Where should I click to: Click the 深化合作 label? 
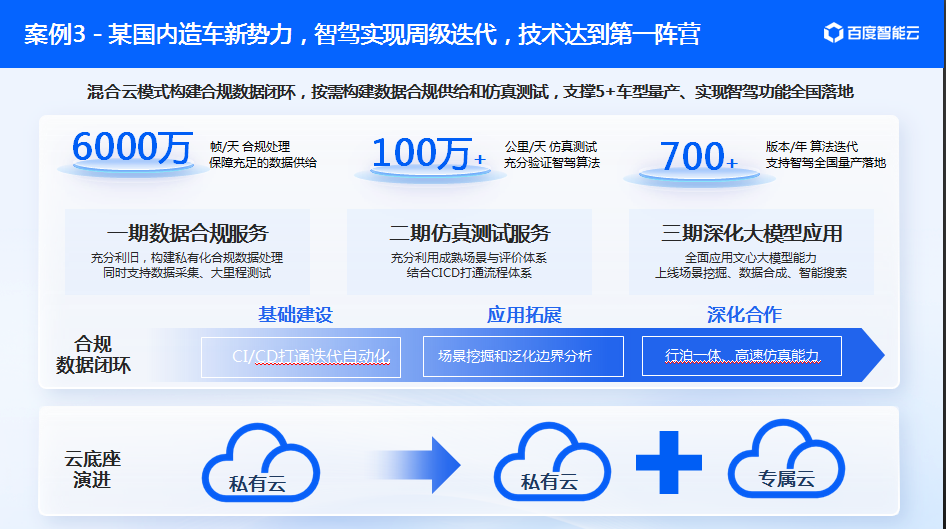pyautogui.click(x=744, y=315)
